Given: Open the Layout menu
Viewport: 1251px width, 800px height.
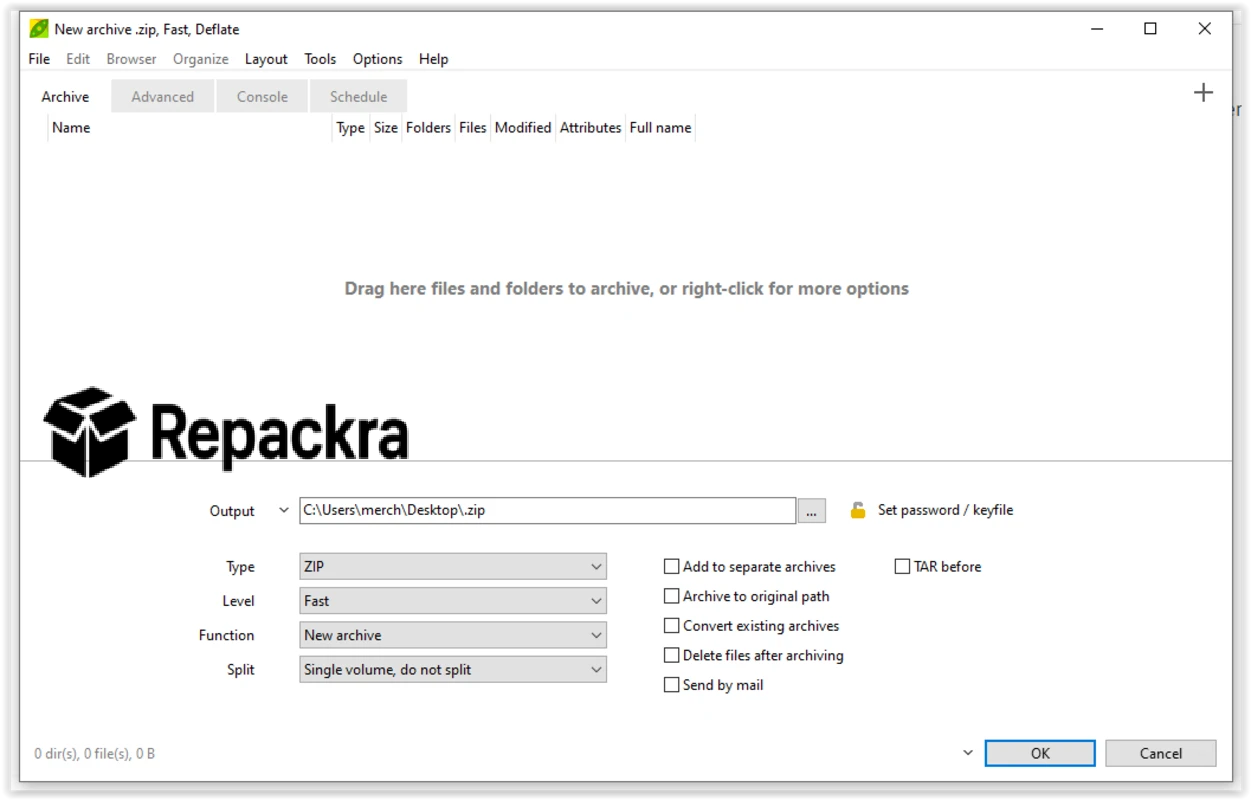Looking at the screenshot, I should (x=266, y=59).
